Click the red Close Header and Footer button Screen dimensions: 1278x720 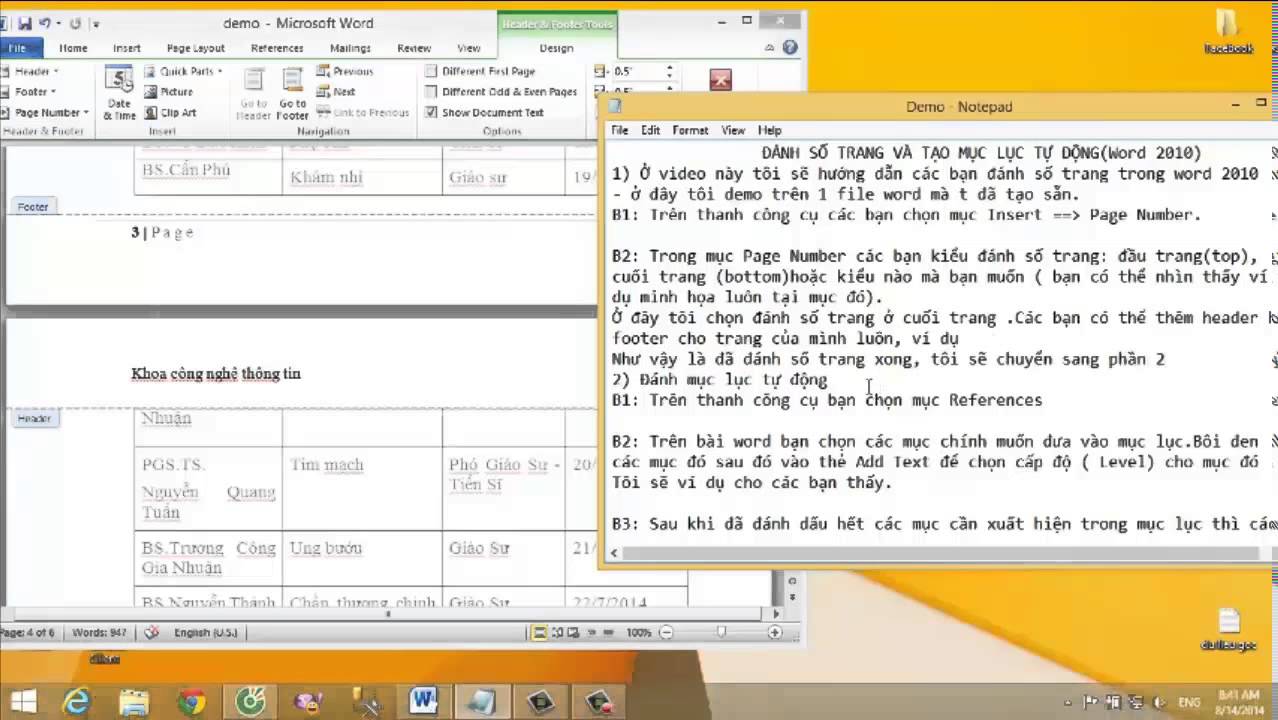tap(720, 80)
